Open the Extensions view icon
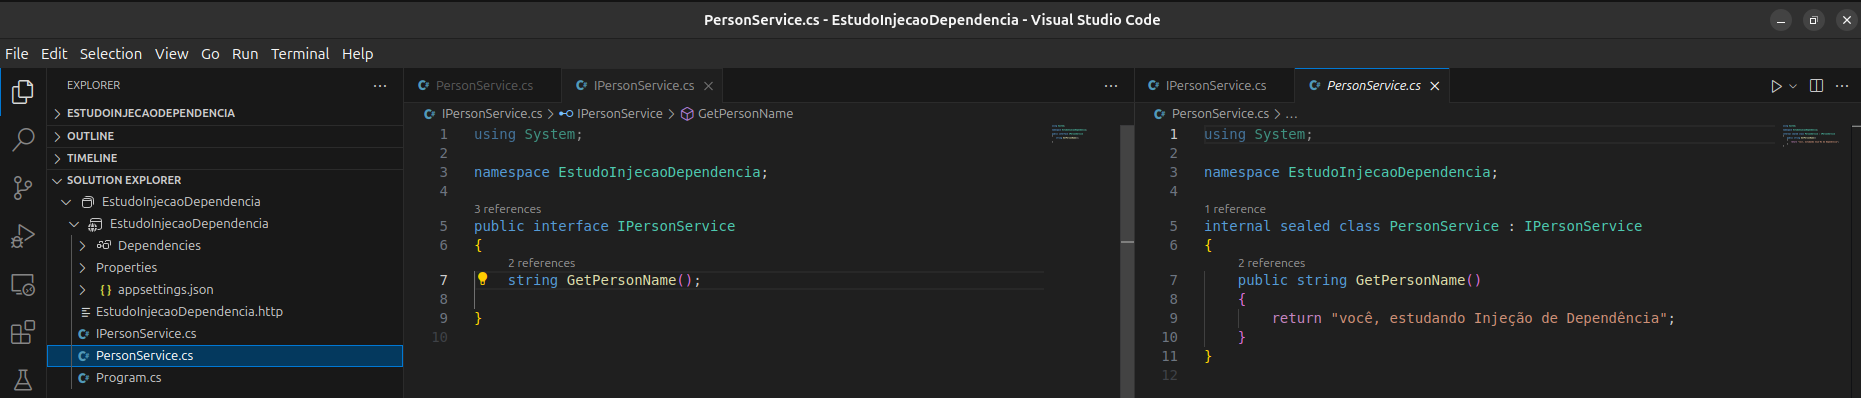 click(22, 332)
